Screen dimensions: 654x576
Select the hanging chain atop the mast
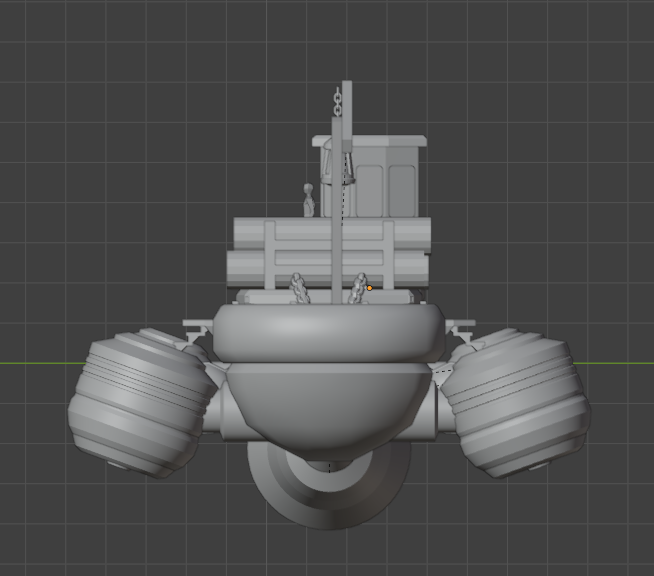click(x=338, y=101)
